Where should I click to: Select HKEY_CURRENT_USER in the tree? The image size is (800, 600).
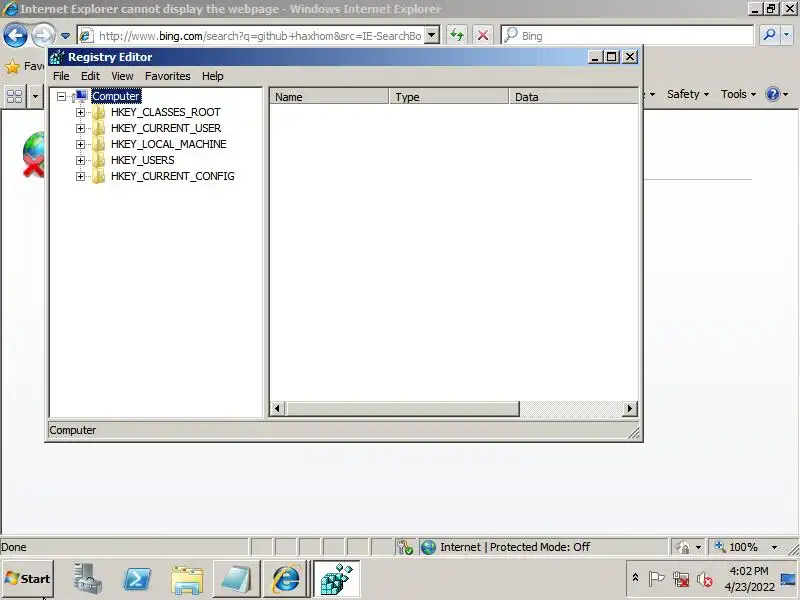click(x=166, y=128)
